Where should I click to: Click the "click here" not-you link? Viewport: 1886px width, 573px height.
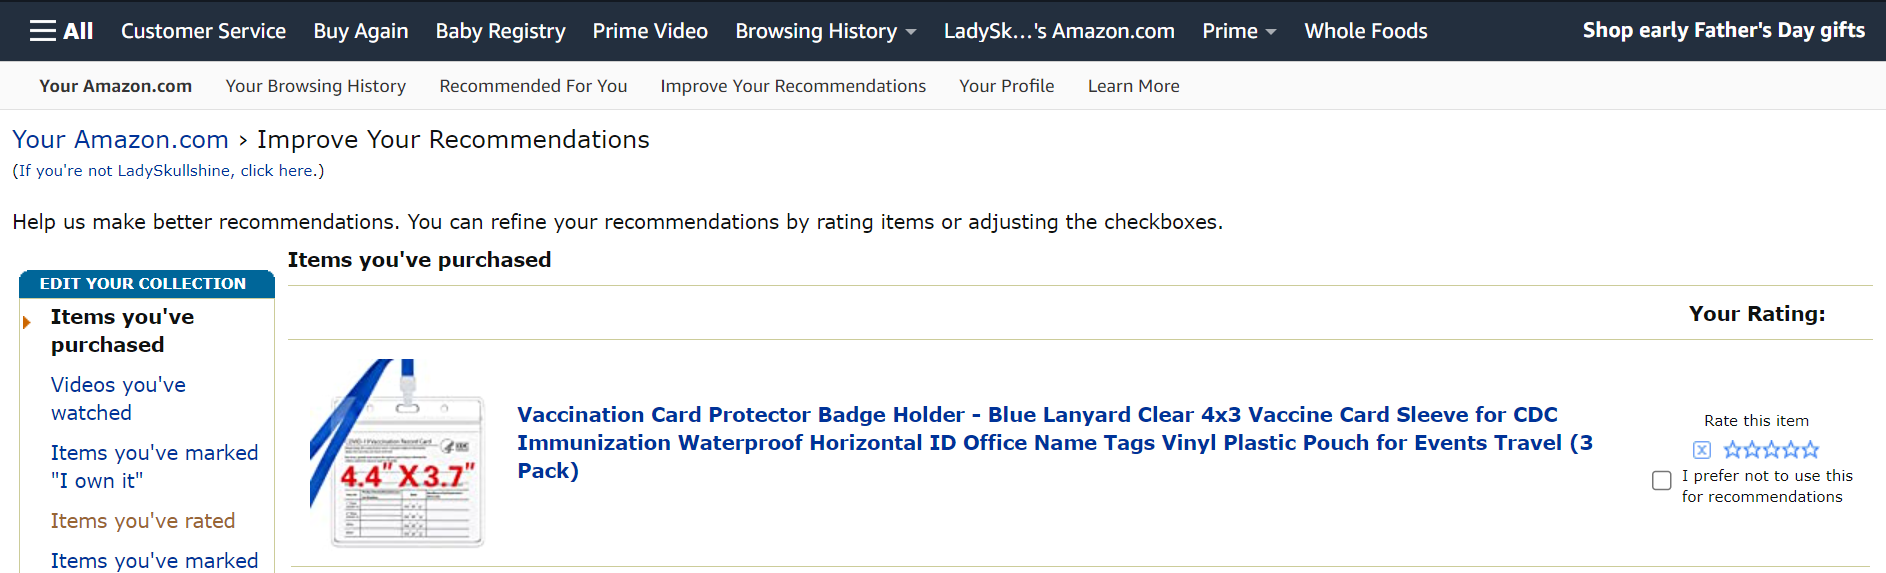click(276, 171)
